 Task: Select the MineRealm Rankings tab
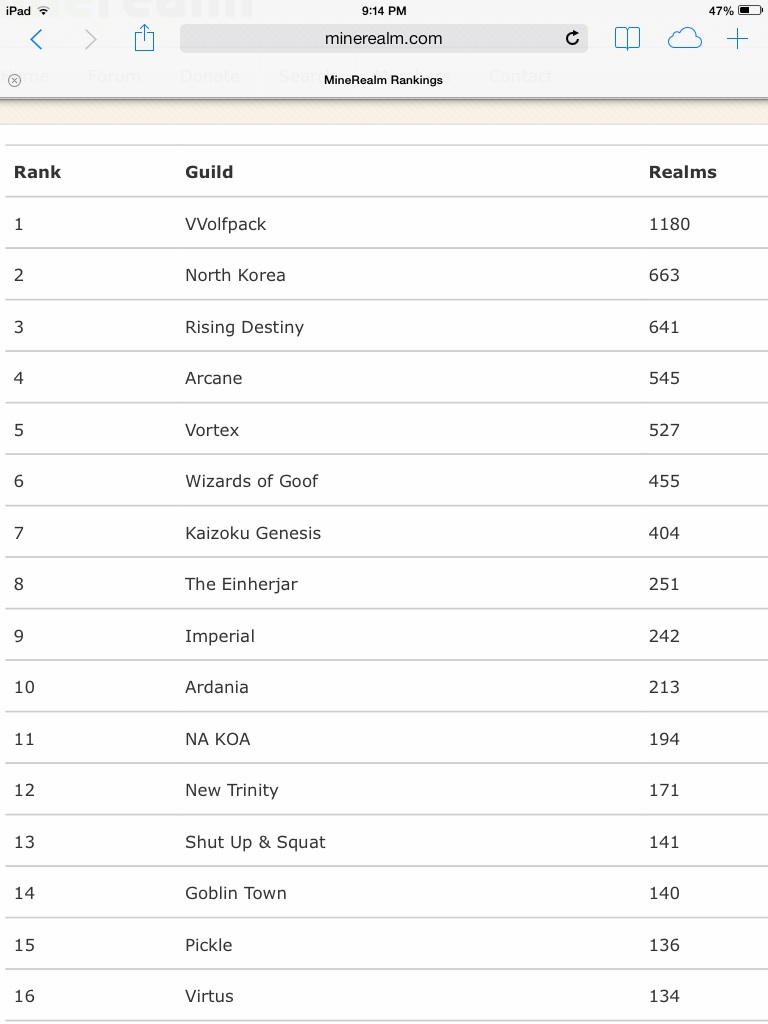point(383,80)
